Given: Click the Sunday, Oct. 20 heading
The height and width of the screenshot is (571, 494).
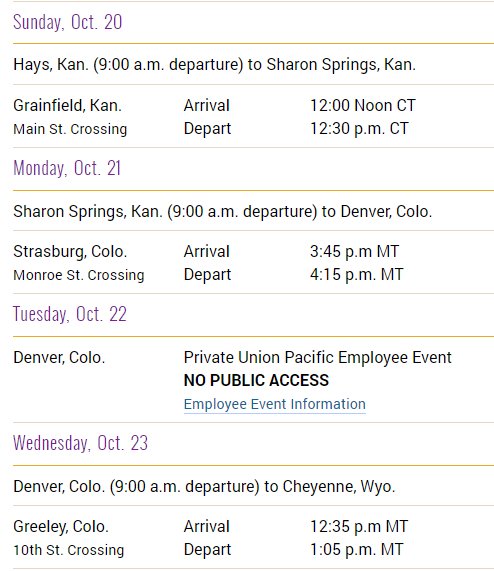Looking at the screenshot, I should (68, 23).
